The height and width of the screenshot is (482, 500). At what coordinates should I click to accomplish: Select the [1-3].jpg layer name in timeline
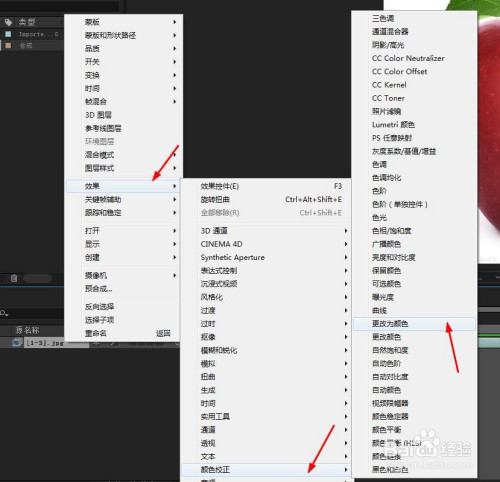click(x=45, y=342)
